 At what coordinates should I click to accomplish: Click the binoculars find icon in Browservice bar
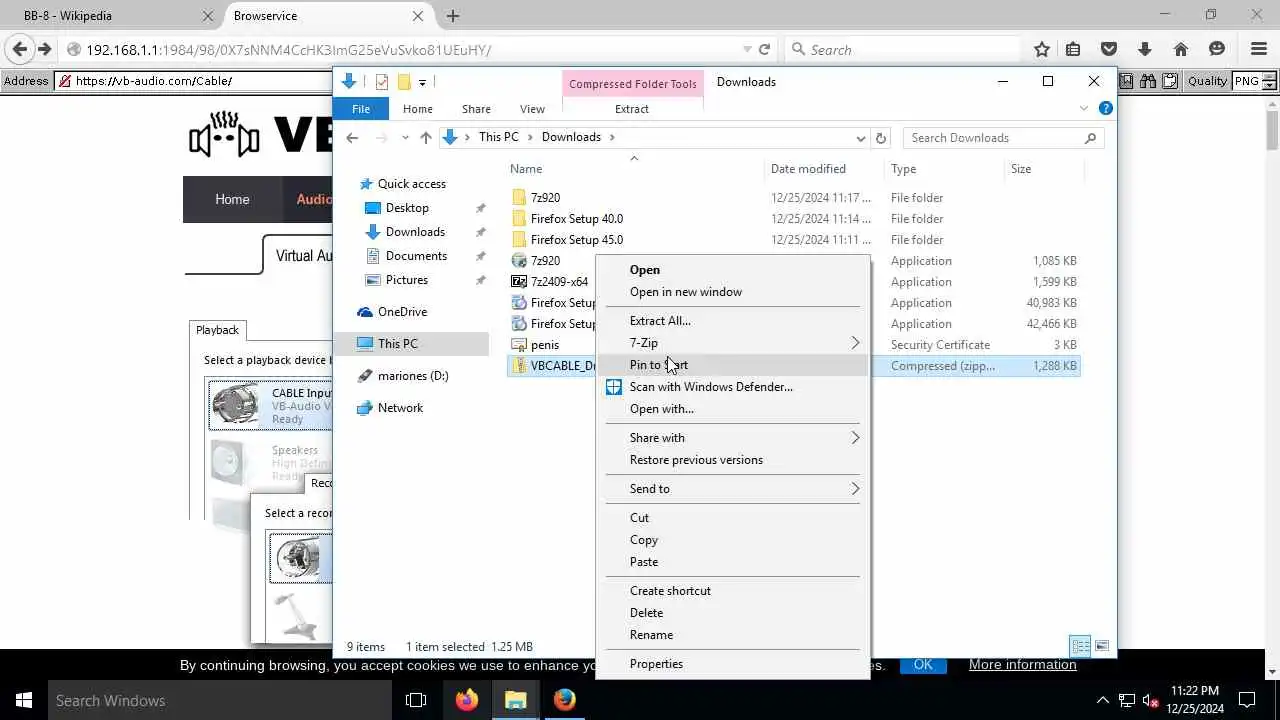pyautogui.click(x=1148, y=81)
